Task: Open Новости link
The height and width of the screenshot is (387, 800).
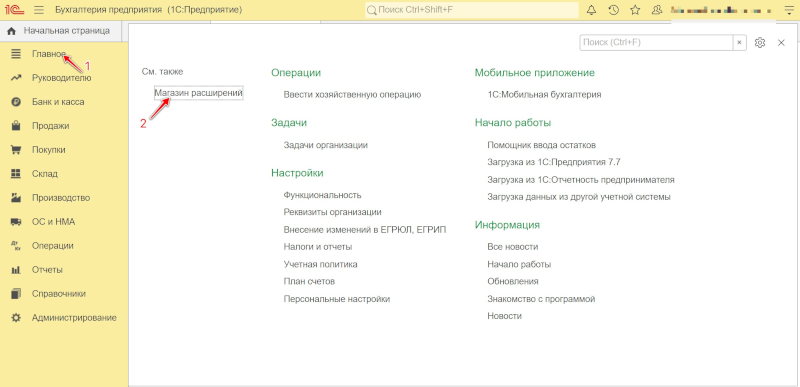Action: (505, 316)
